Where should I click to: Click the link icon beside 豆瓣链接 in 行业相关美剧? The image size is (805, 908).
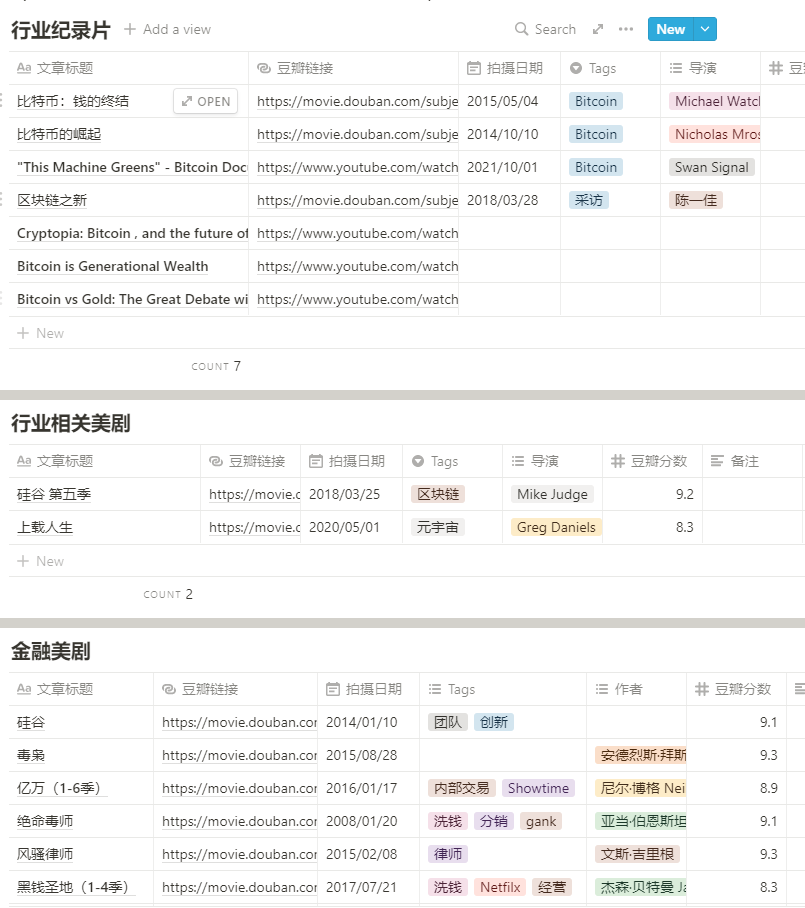(216, 462)
